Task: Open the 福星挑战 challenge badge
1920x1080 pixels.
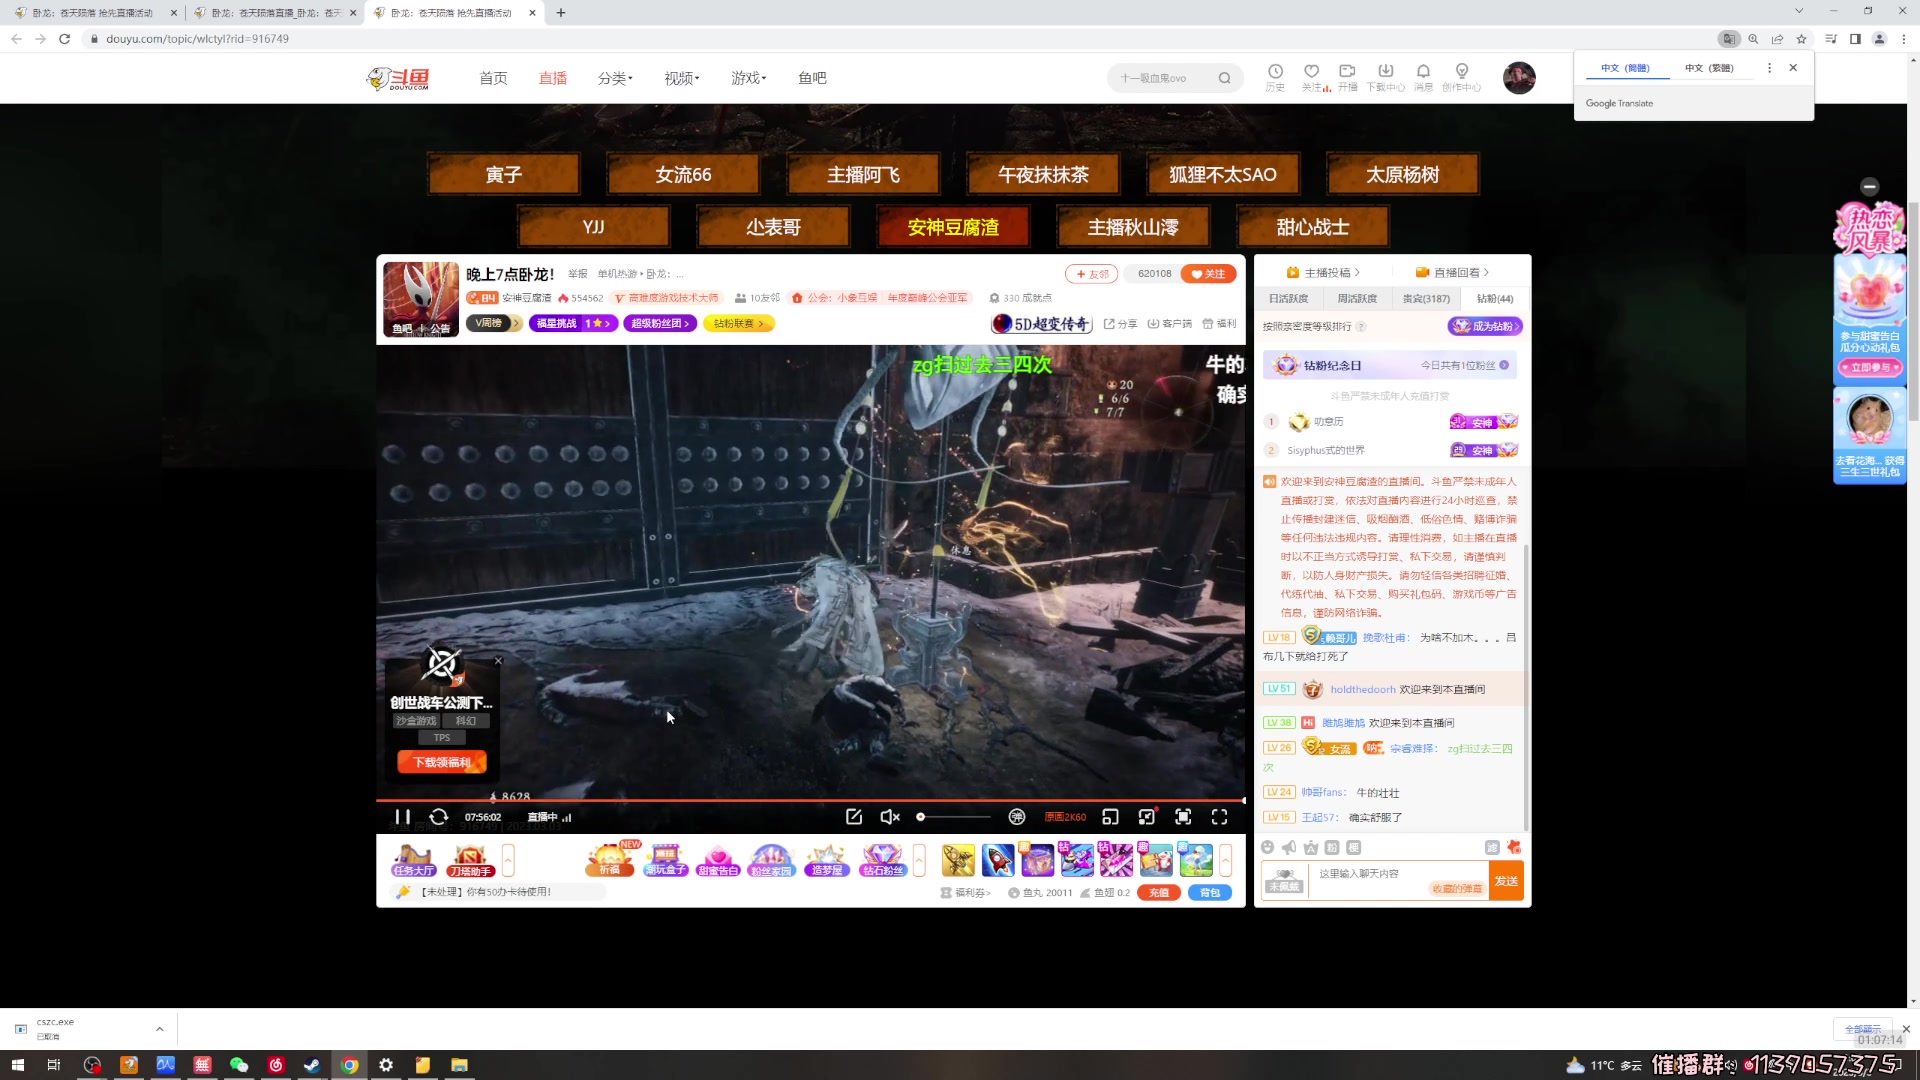Action: [x=572, y=323]
